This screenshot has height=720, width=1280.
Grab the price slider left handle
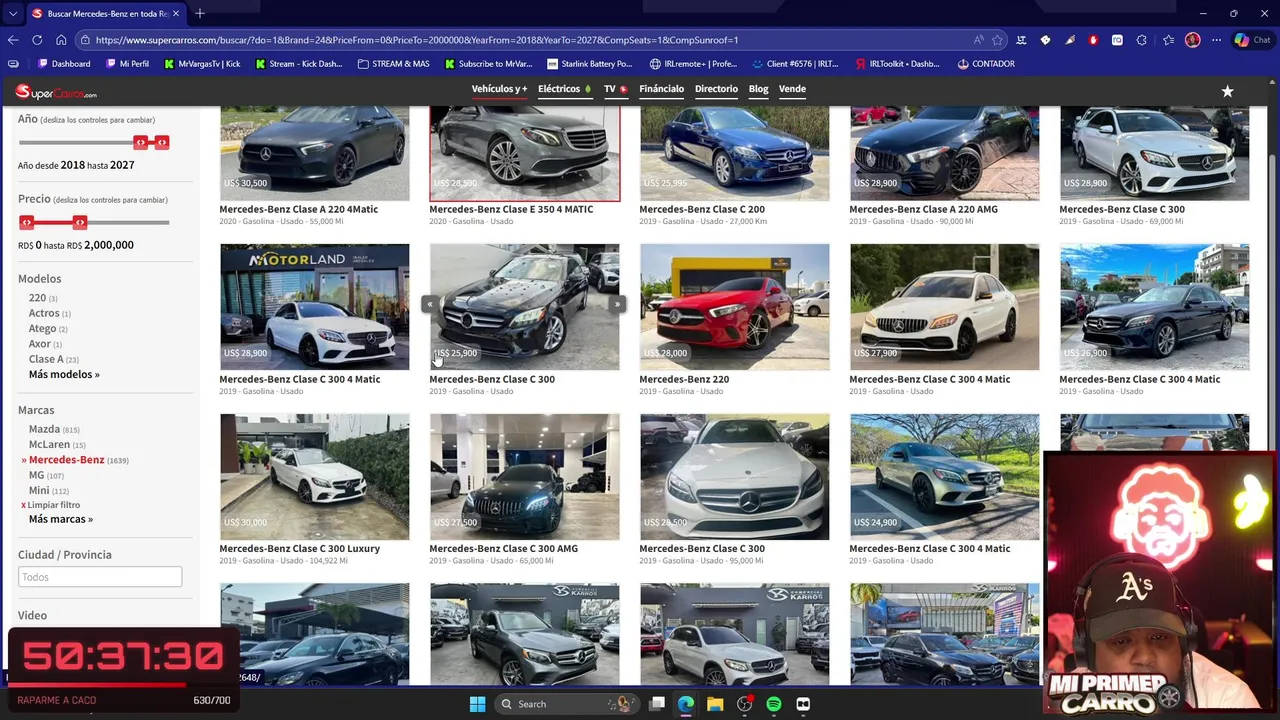pyautogui.click(x=26, y=222)
